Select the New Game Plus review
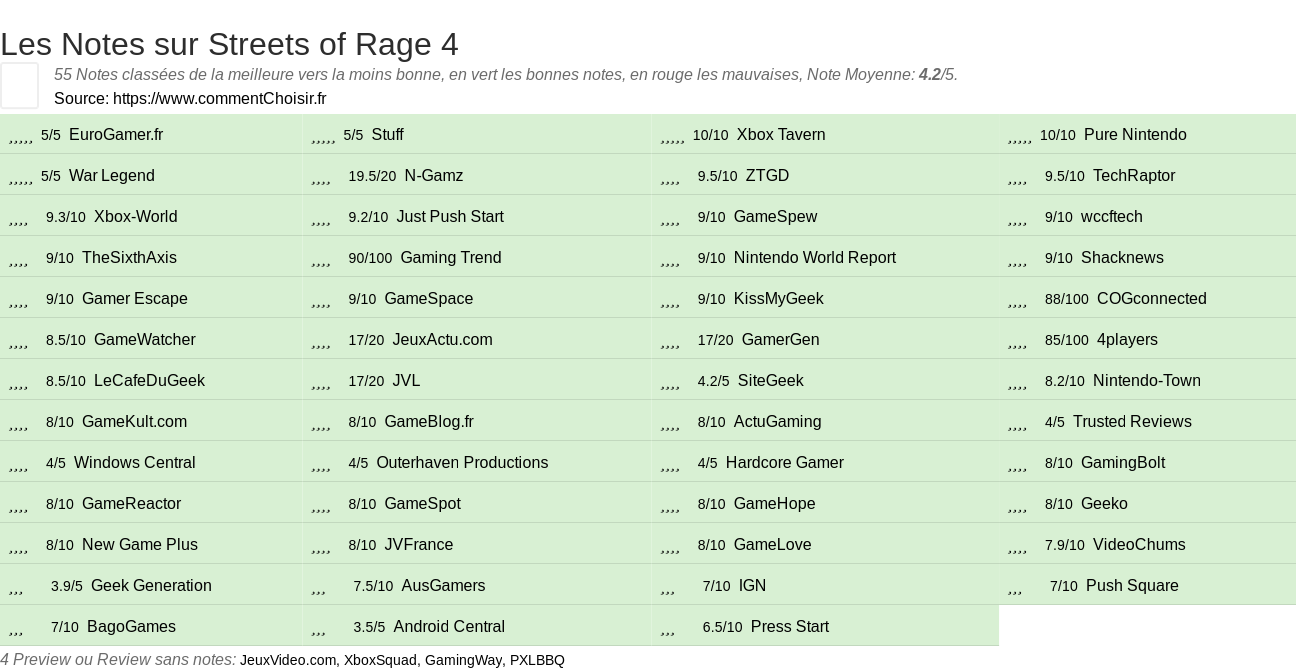 tap(150, 544)
